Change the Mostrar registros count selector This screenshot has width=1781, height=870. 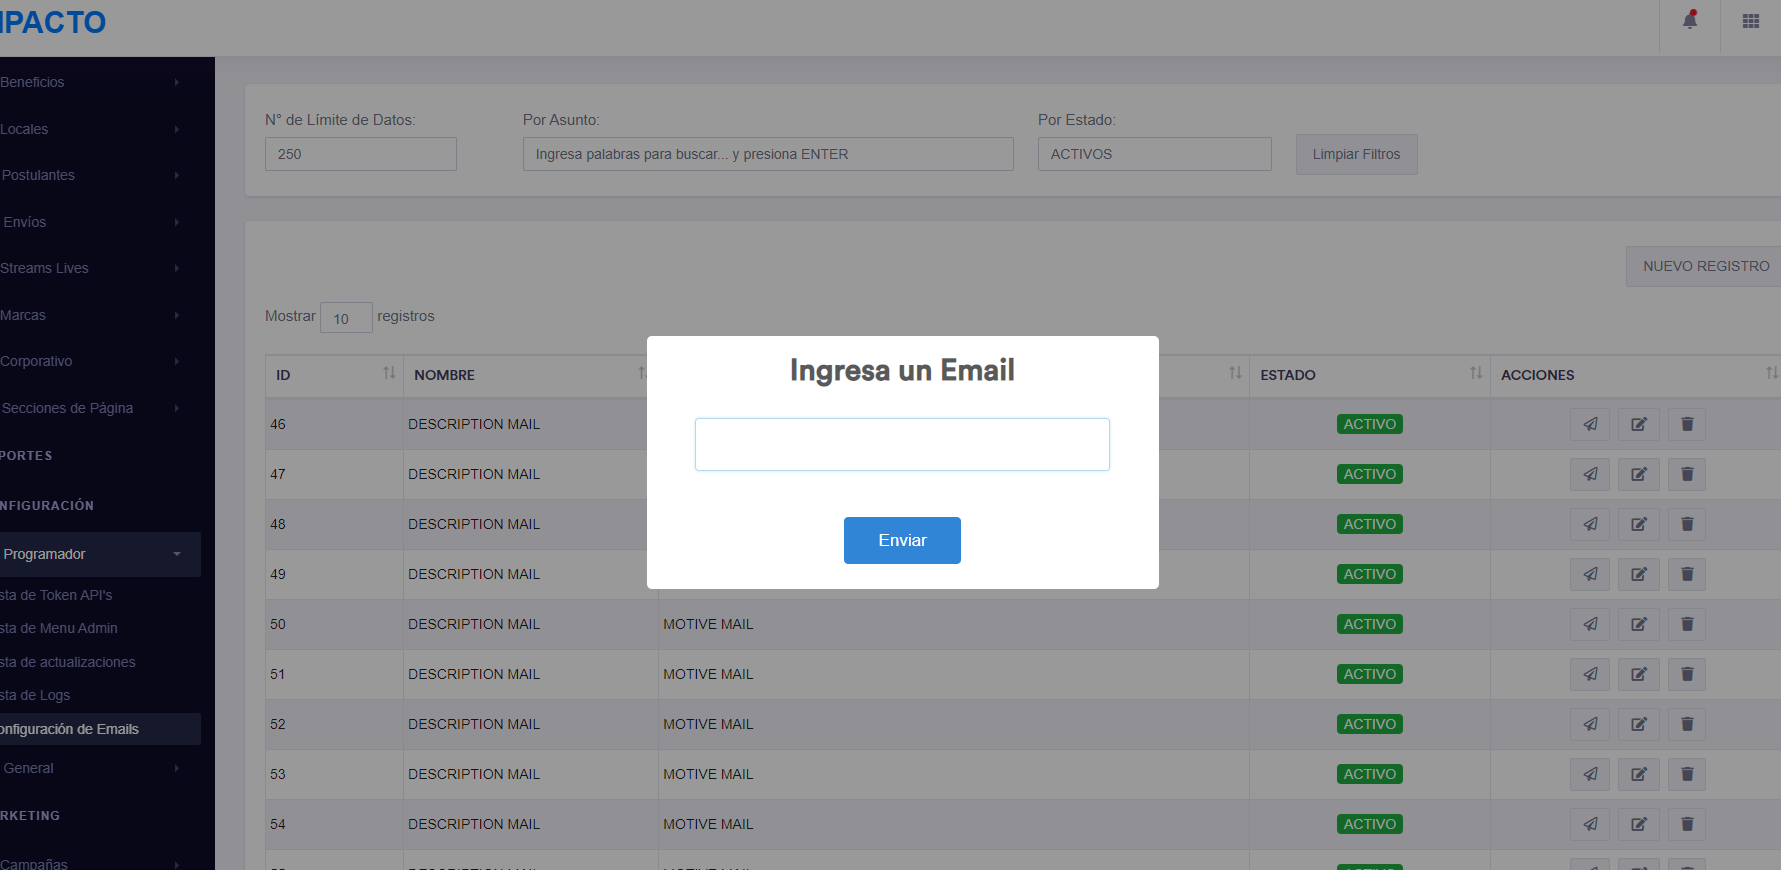pos(346,317)
